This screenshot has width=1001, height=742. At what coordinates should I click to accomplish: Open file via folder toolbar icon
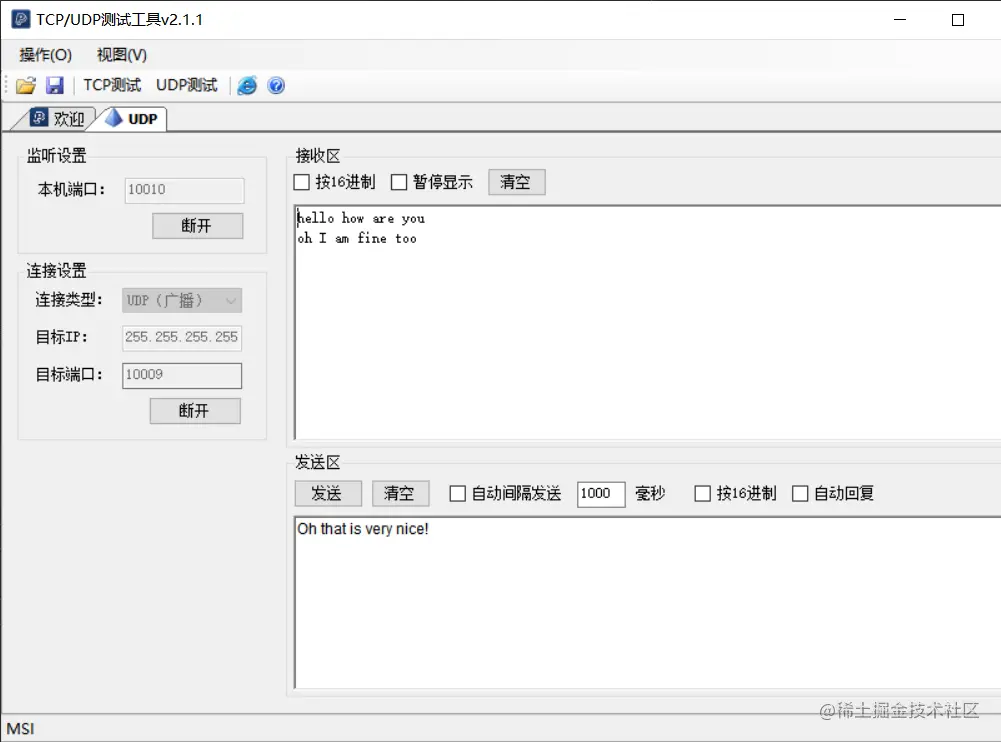[x=26, y=86]
